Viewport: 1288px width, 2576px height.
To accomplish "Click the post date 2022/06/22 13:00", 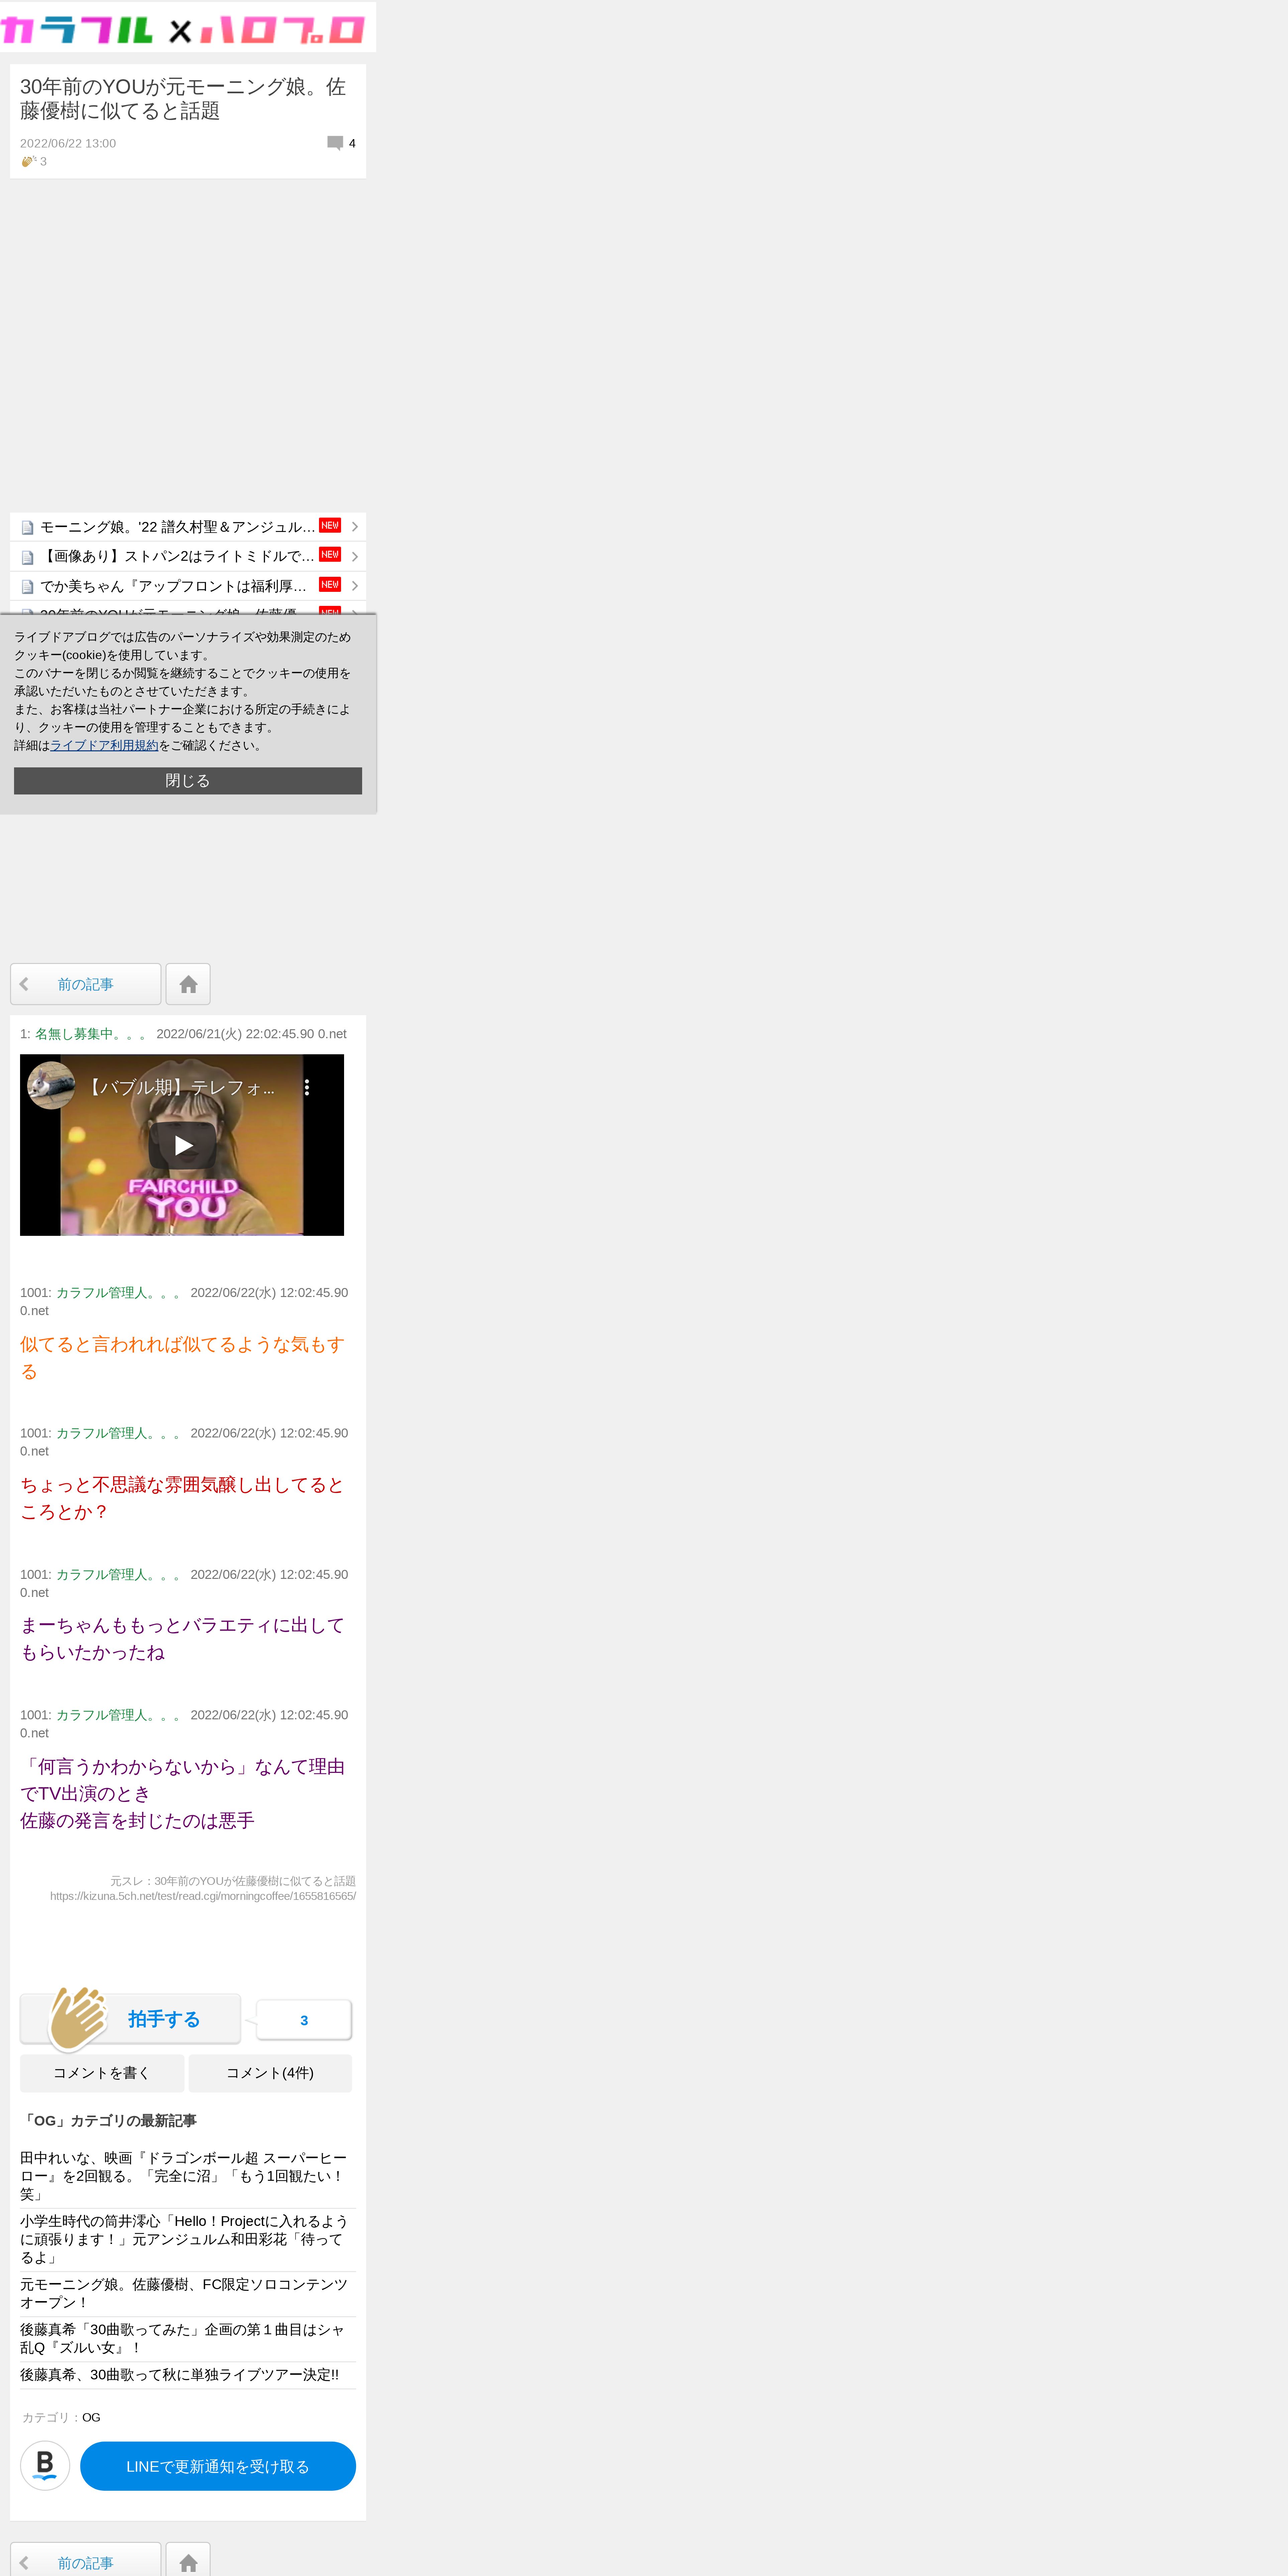I will coord(68,143).
